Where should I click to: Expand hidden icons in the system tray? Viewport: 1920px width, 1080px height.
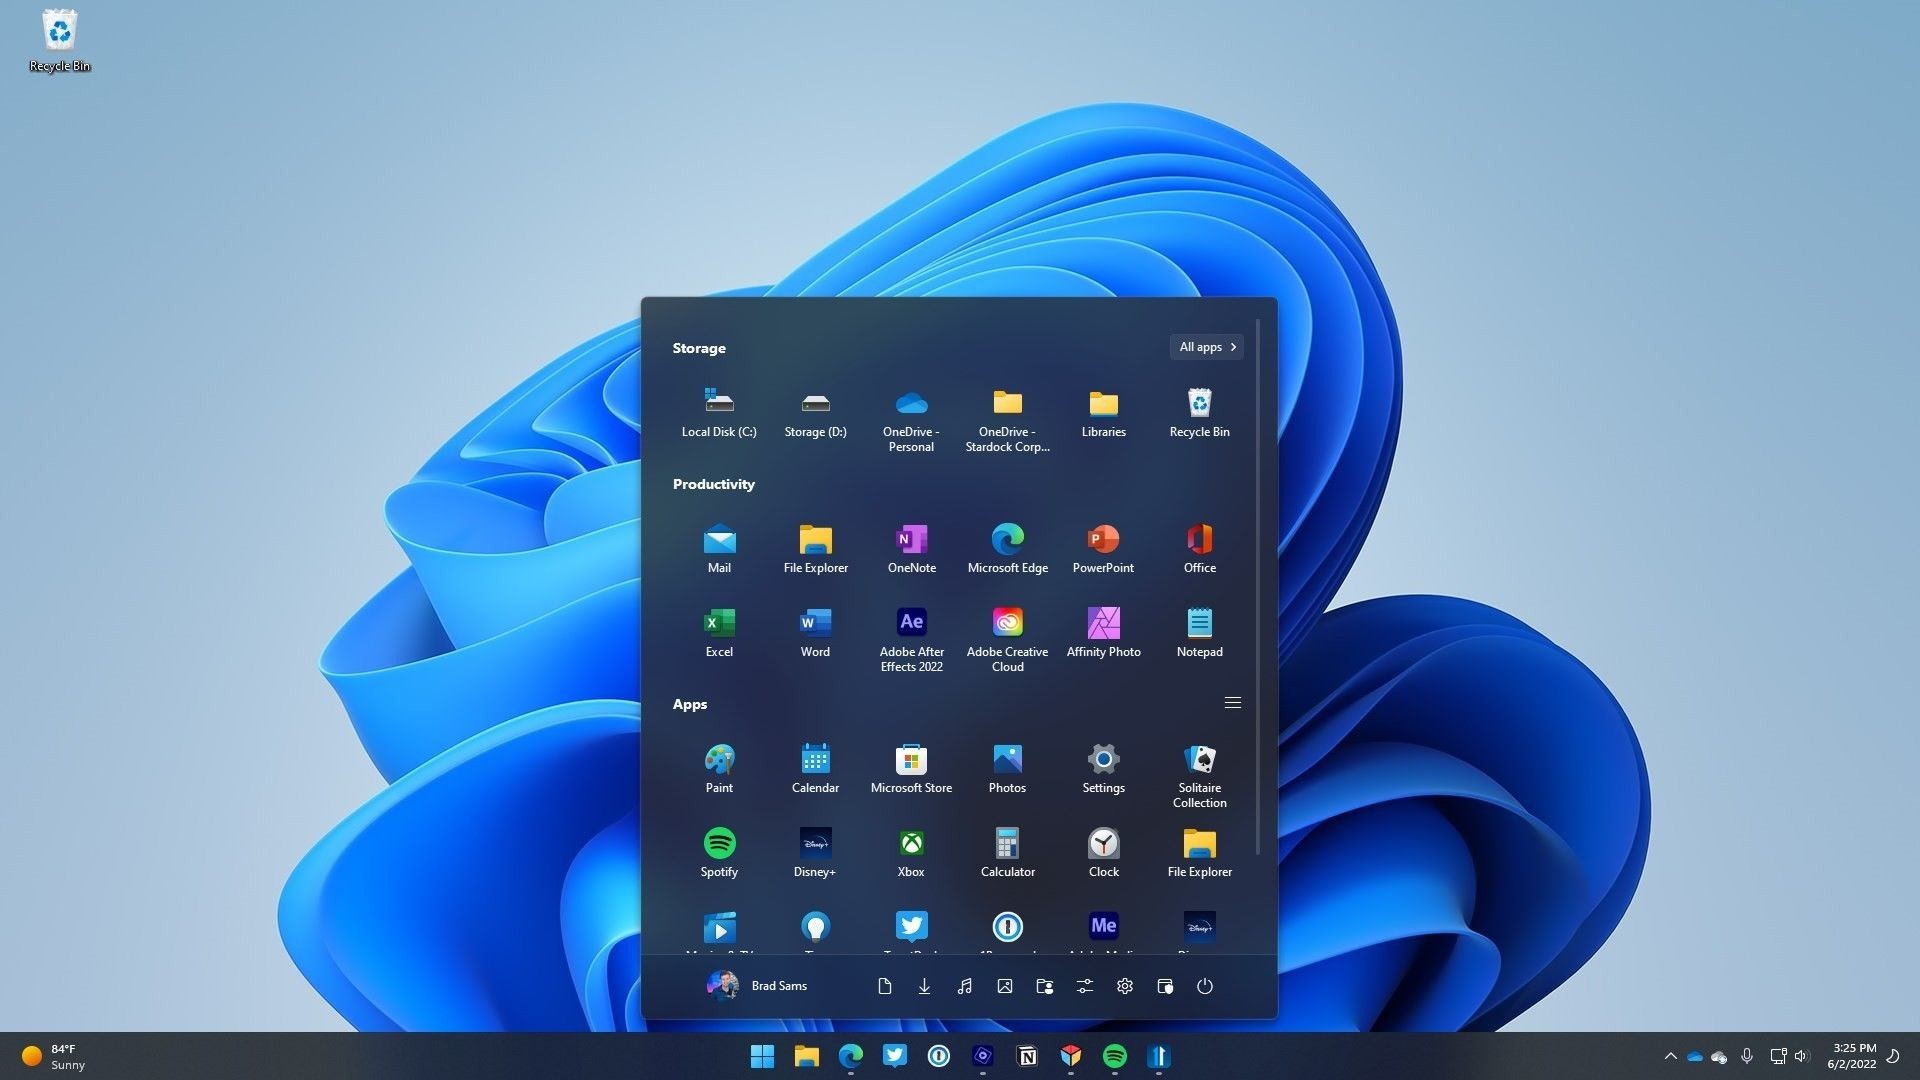[x=1670, y=1056]
